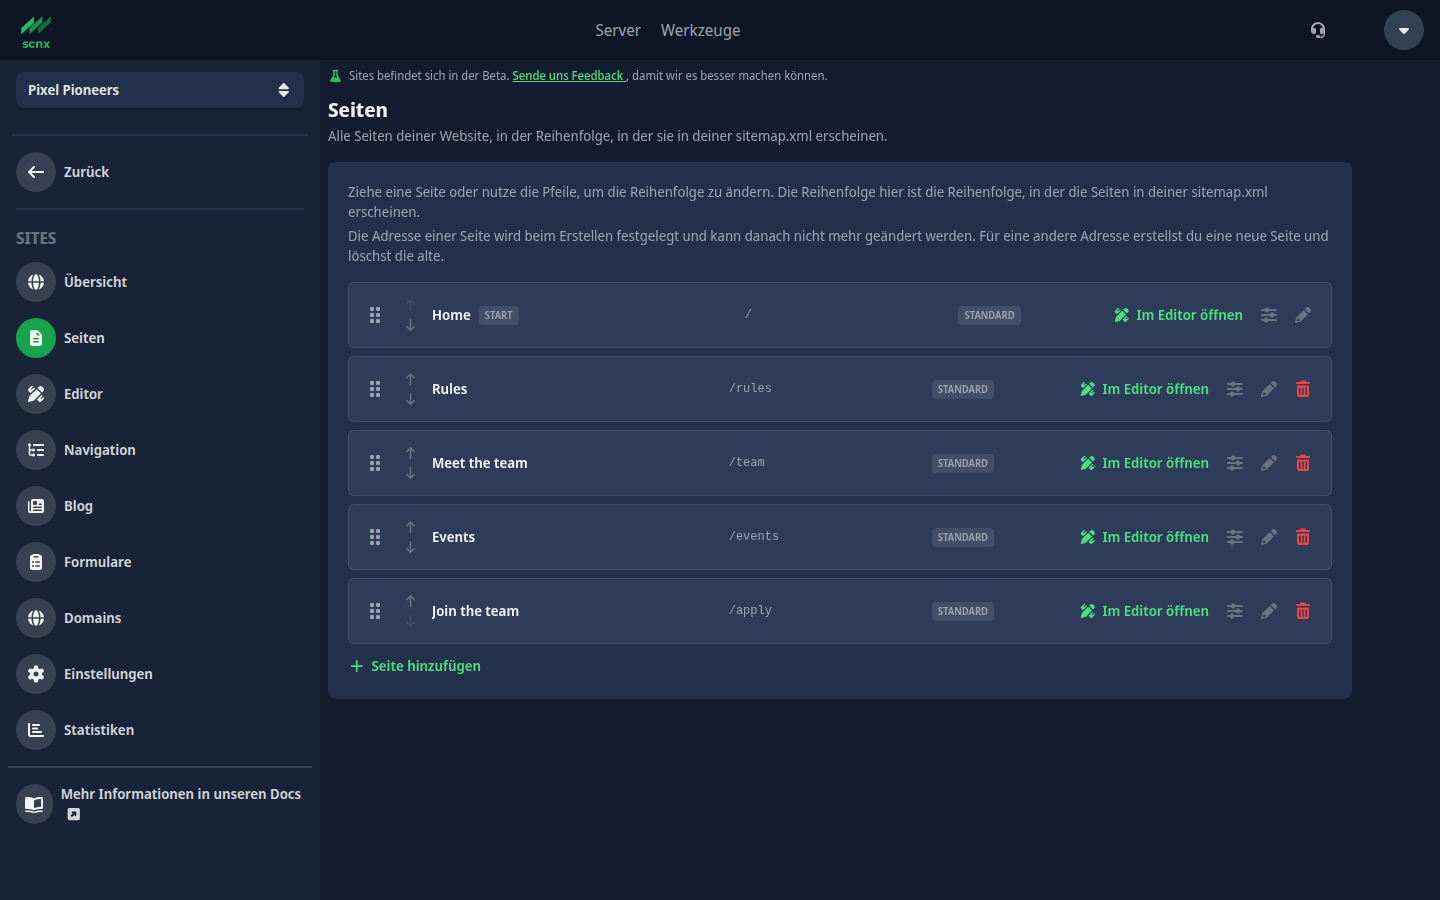Move Join the team page up
Screen dimensions: 1440x900
(410, 601)
